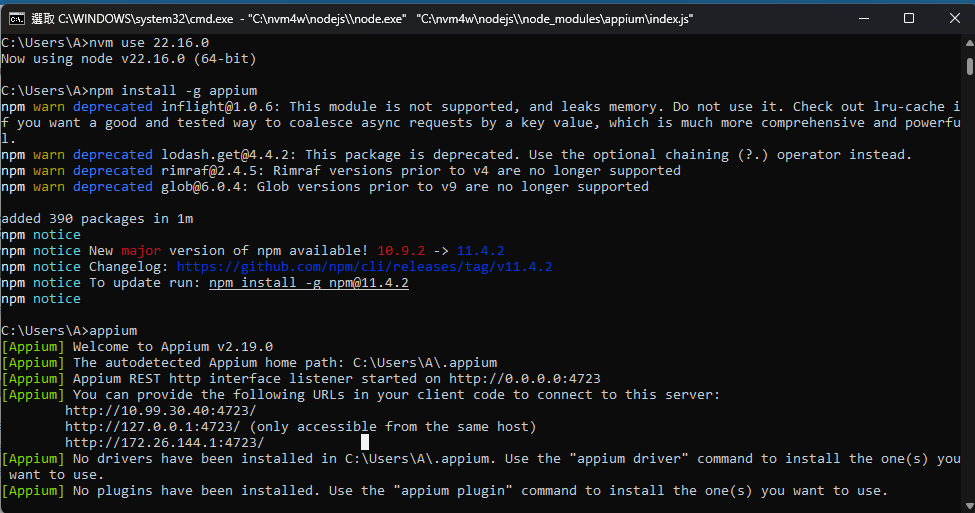Click '(only accessible from the same host)' text

[x=393, y=427]
